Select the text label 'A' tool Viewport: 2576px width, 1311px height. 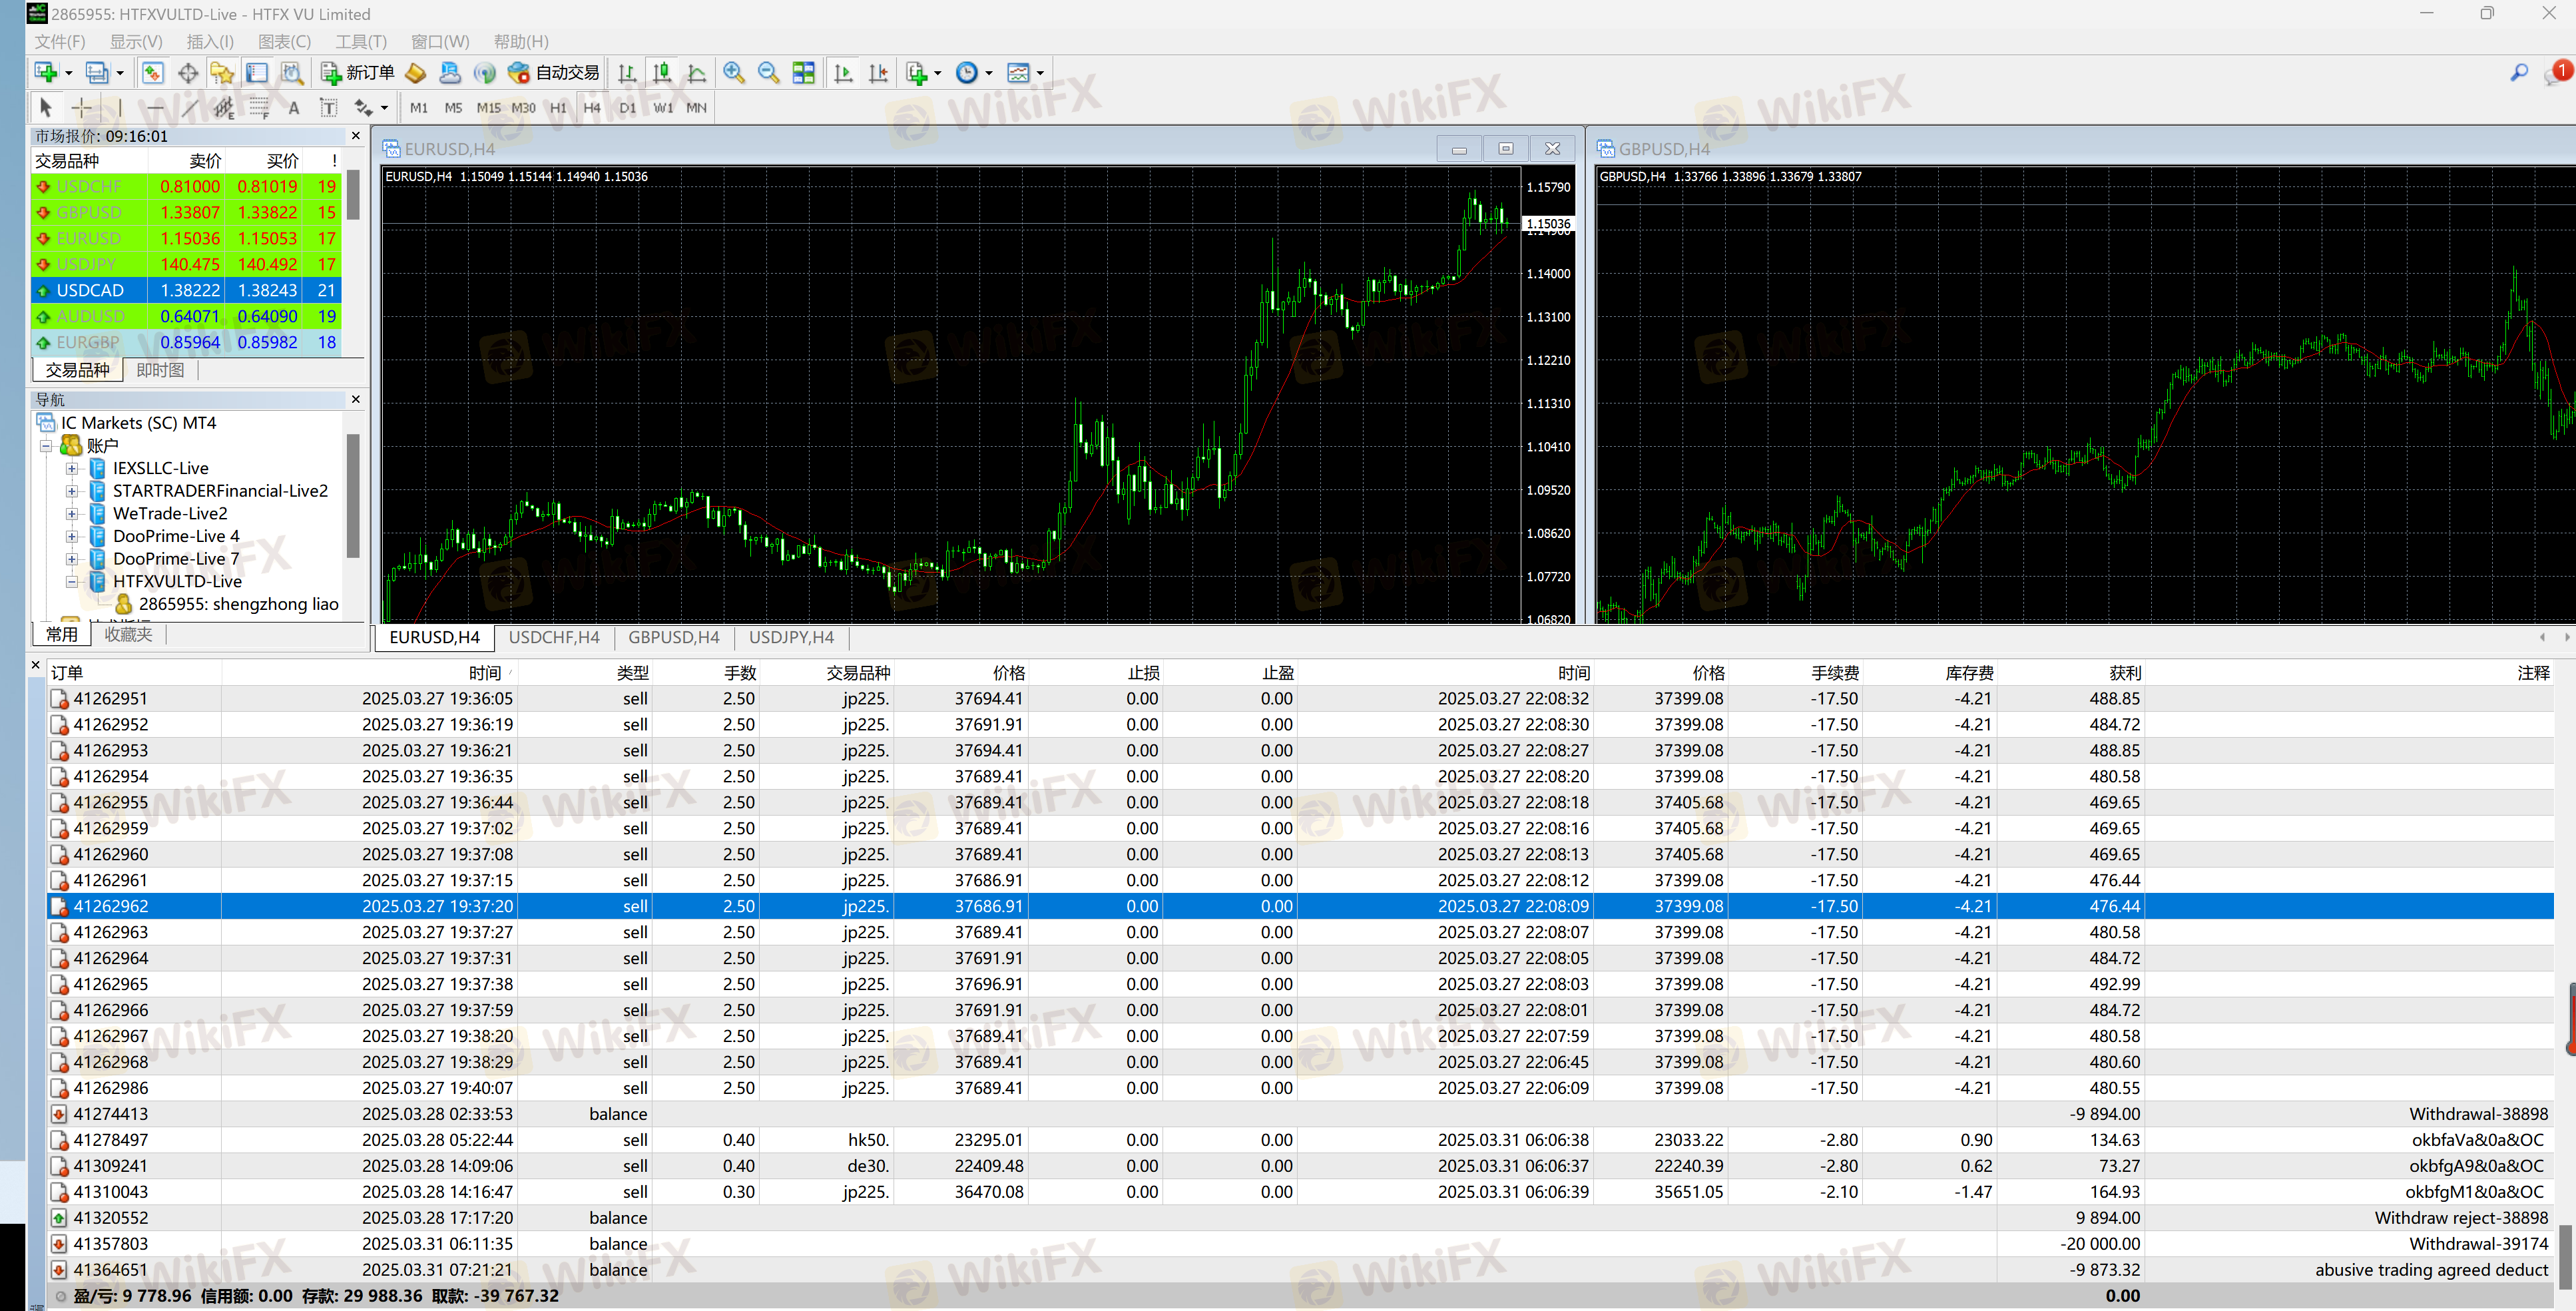(293, 108)
